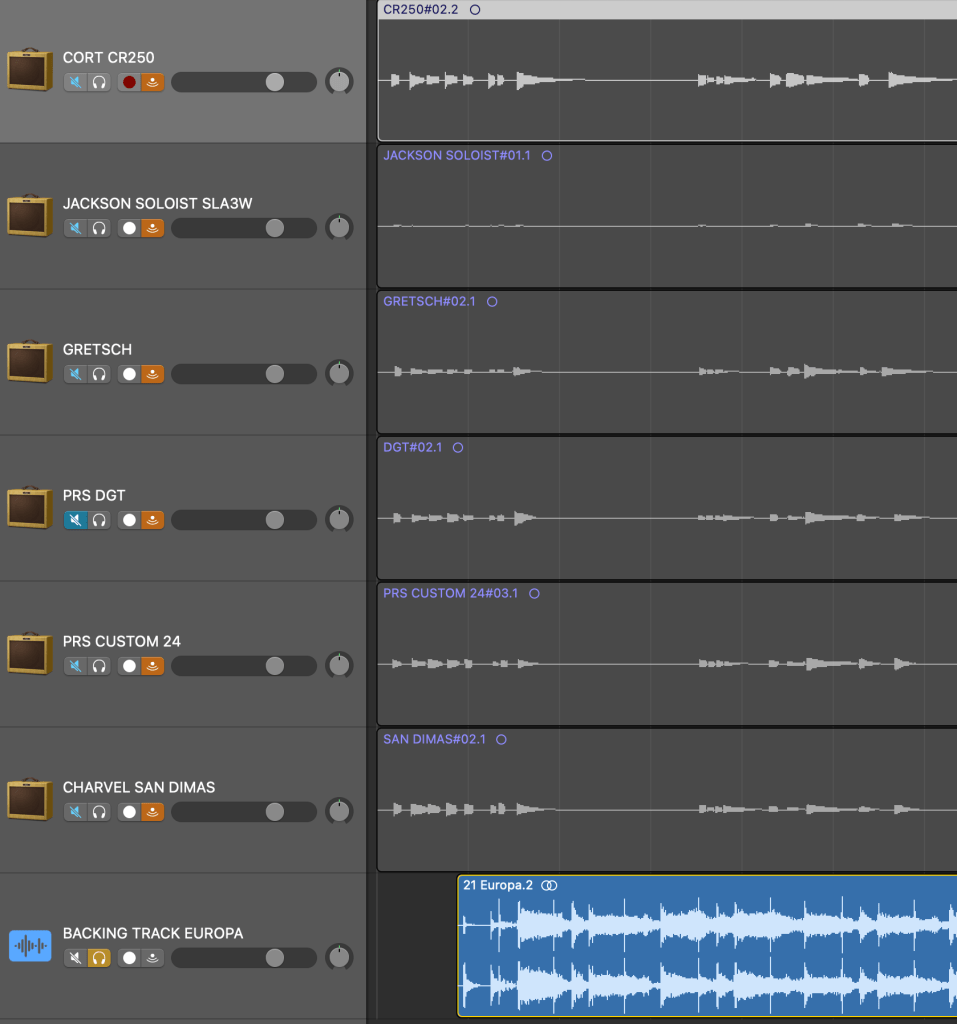Toggle input monitoring on BACKING TRACK EUROPA

(152, 958)
